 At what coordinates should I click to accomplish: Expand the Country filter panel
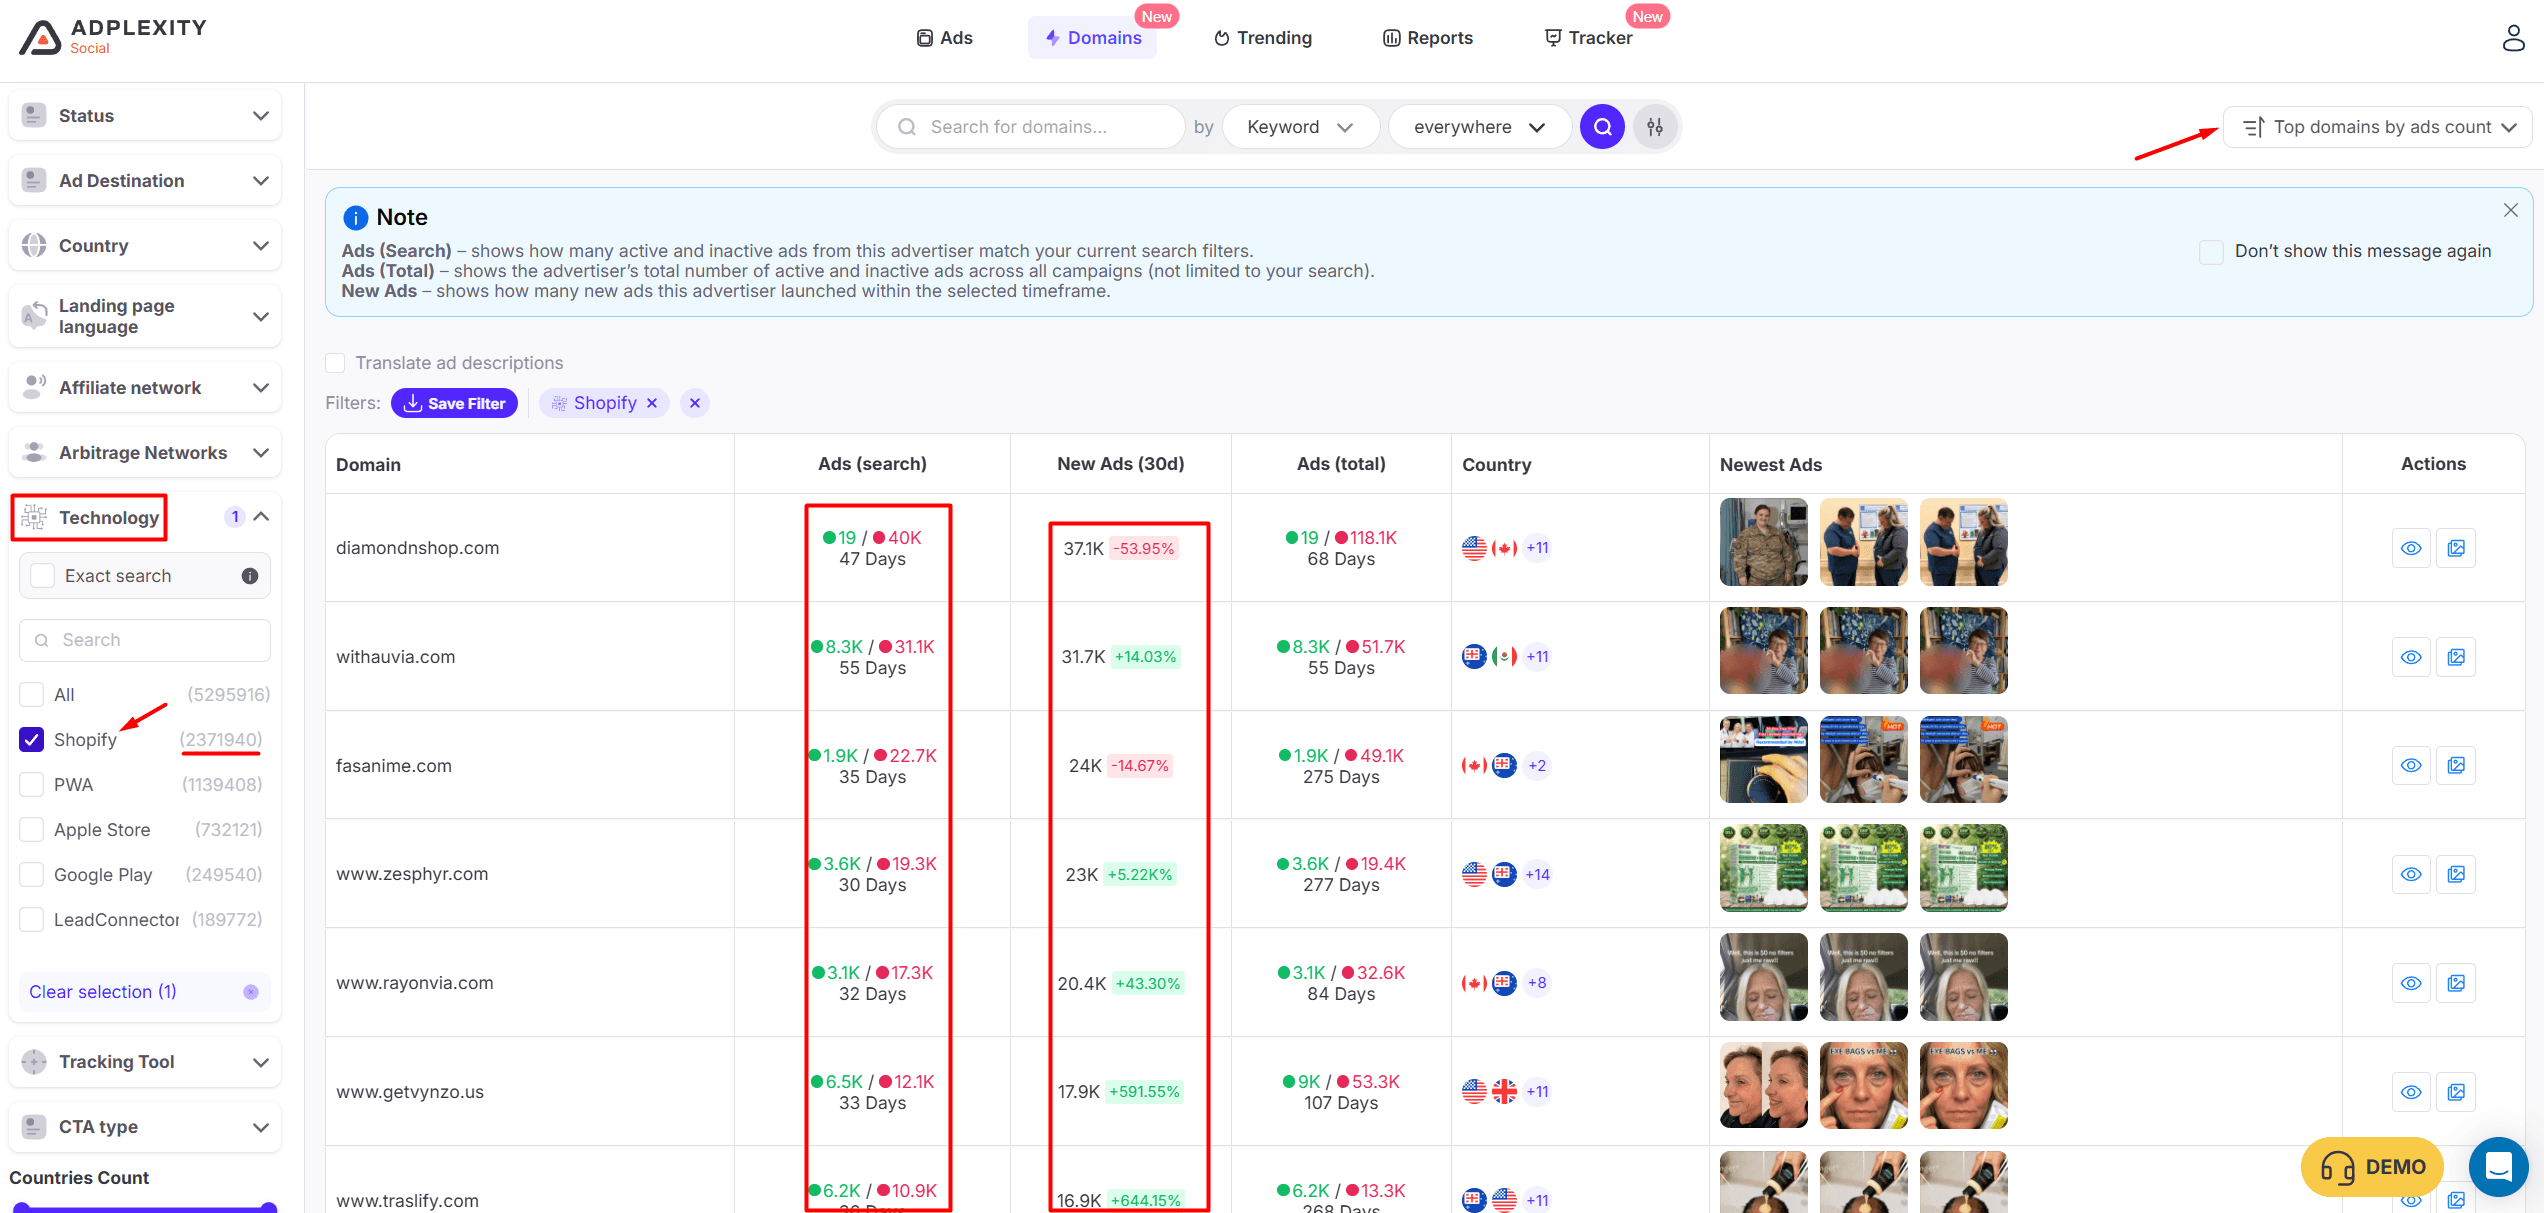145,246
